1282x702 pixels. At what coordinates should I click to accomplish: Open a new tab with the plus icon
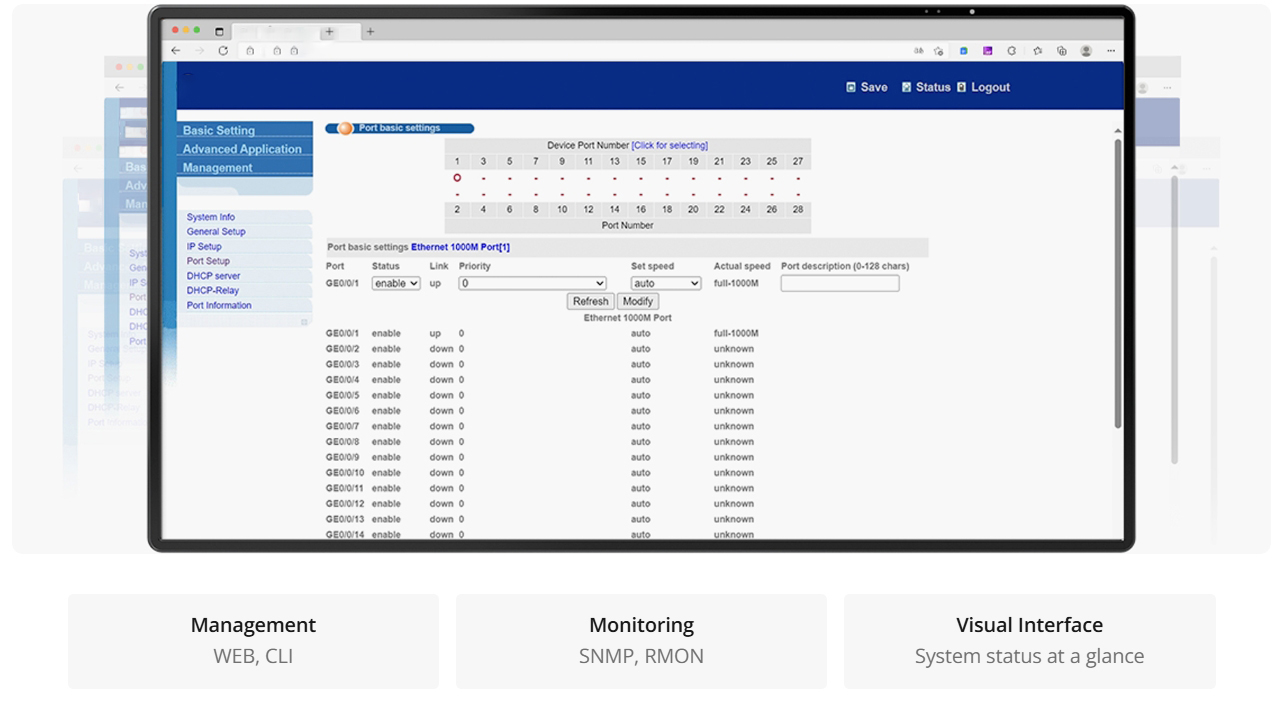(x=369, y=31)
